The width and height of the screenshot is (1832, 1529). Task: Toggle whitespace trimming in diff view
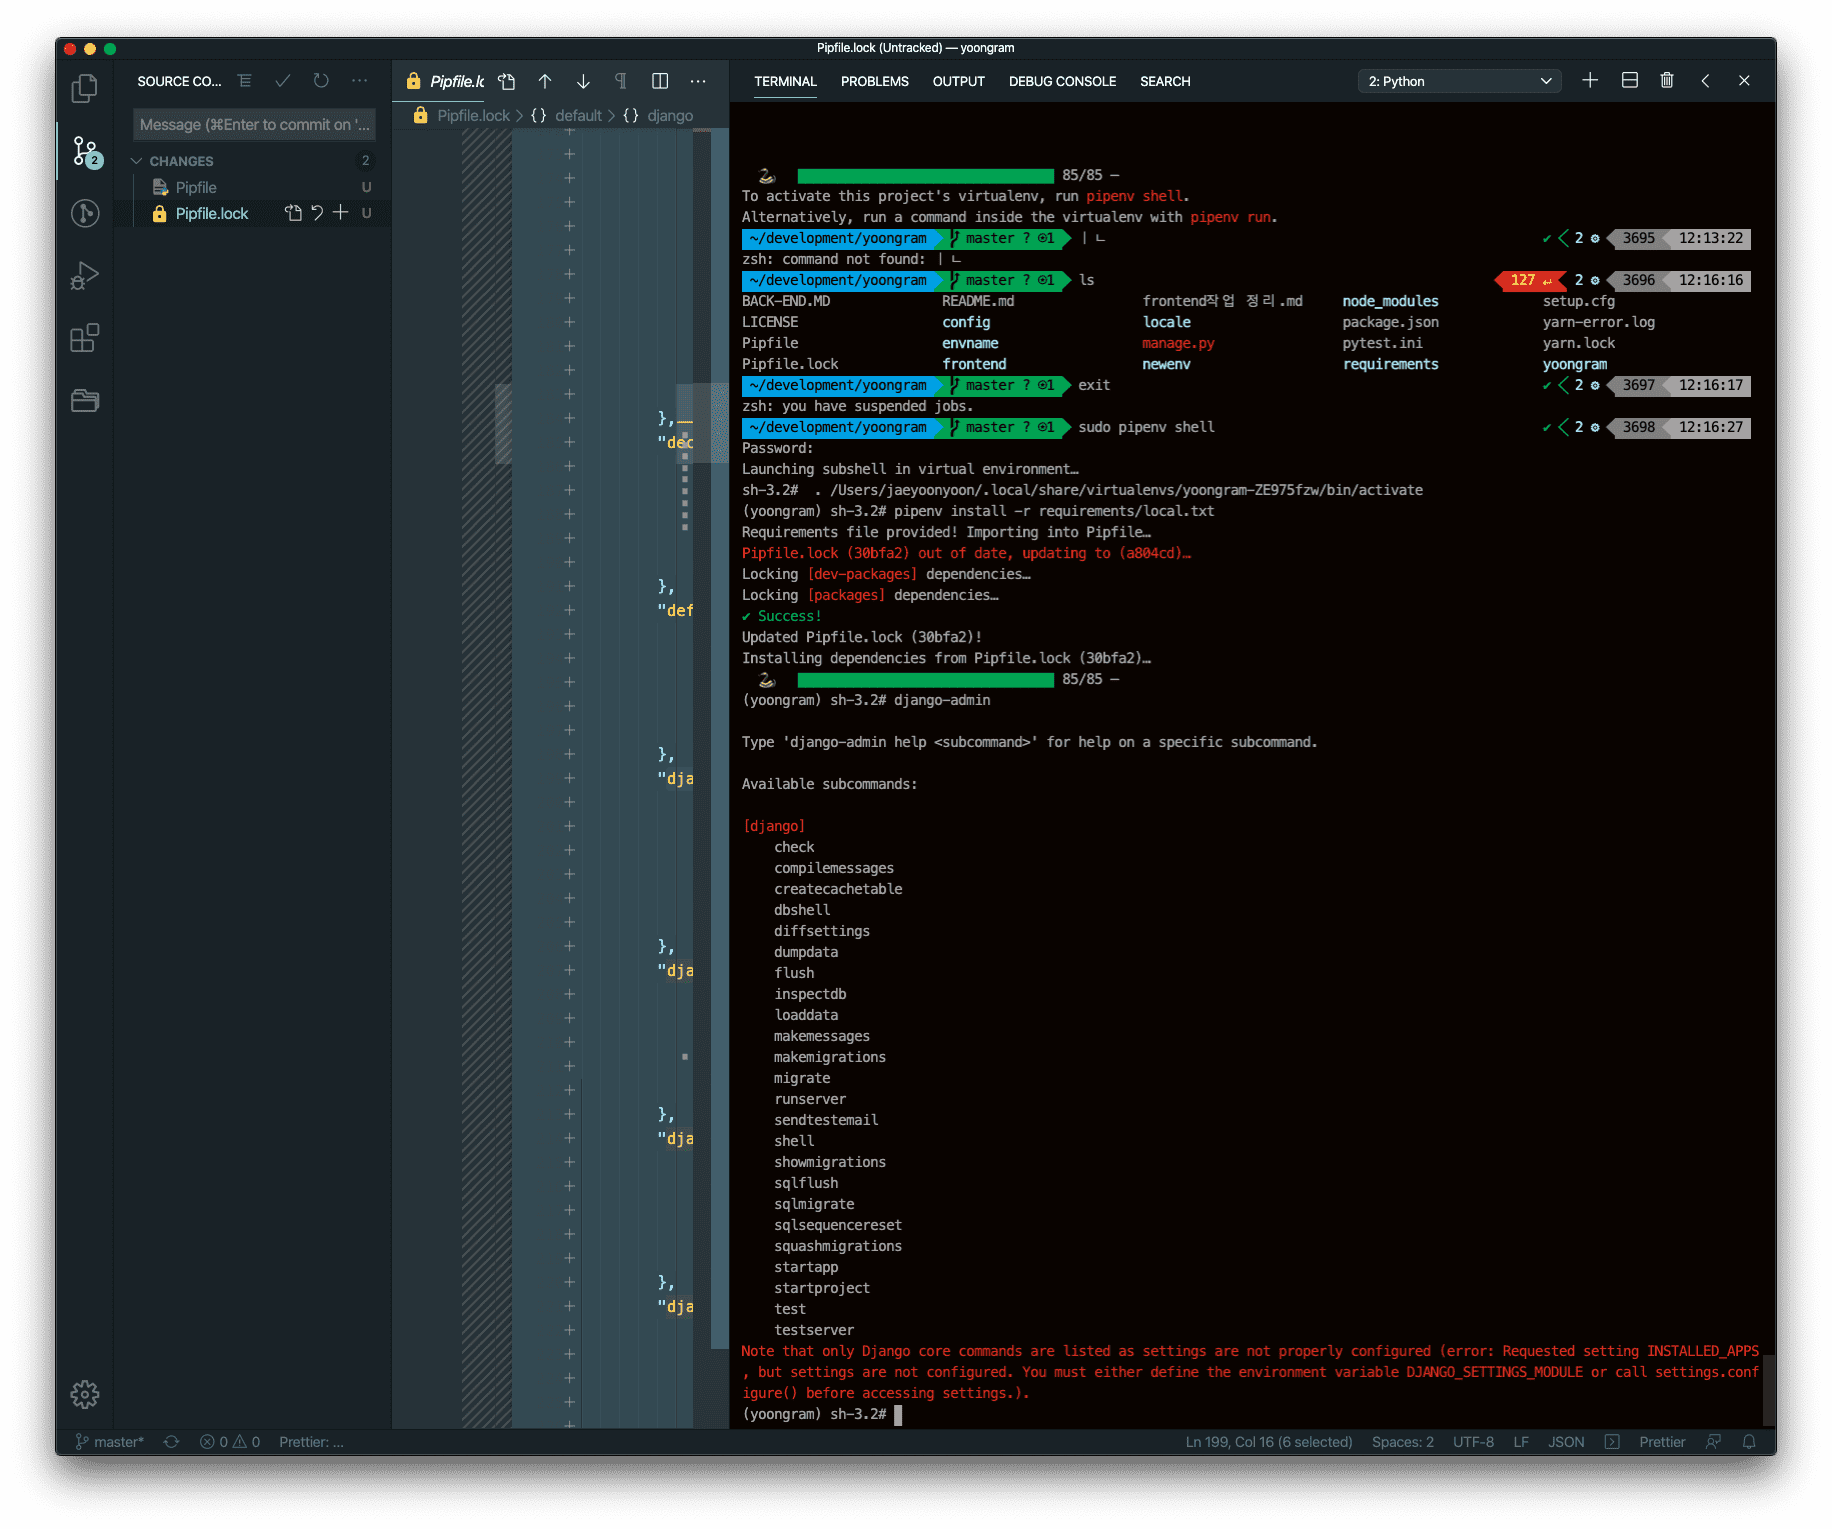click(x=621, y=82)
